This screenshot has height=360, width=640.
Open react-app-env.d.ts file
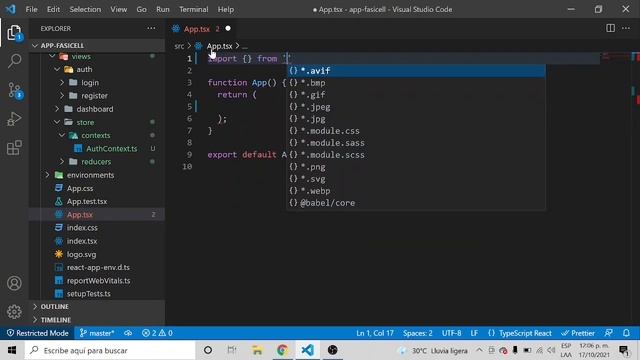98,267
